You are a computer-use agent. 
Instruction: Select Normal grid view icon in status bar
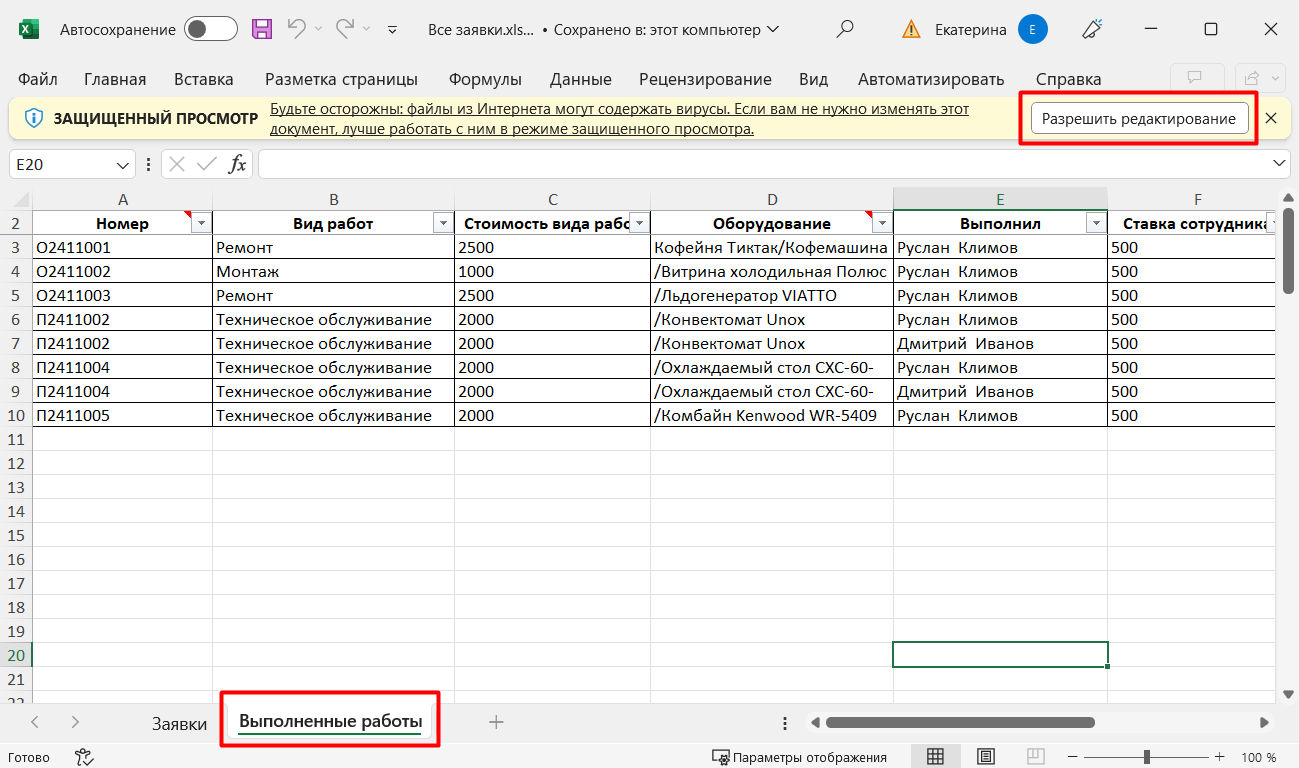click(936, 757)
